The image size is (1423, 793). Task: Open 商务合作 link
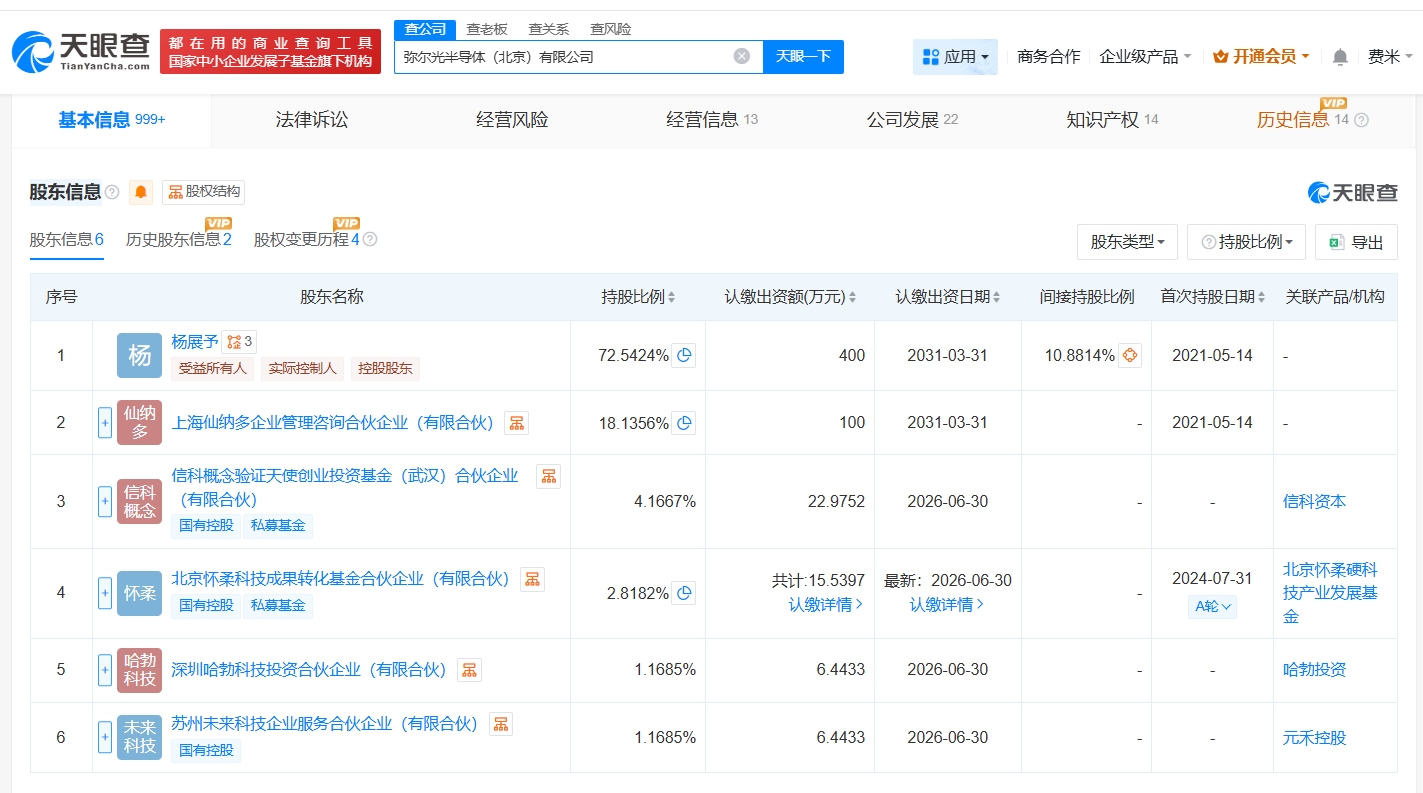point(1049,57)
